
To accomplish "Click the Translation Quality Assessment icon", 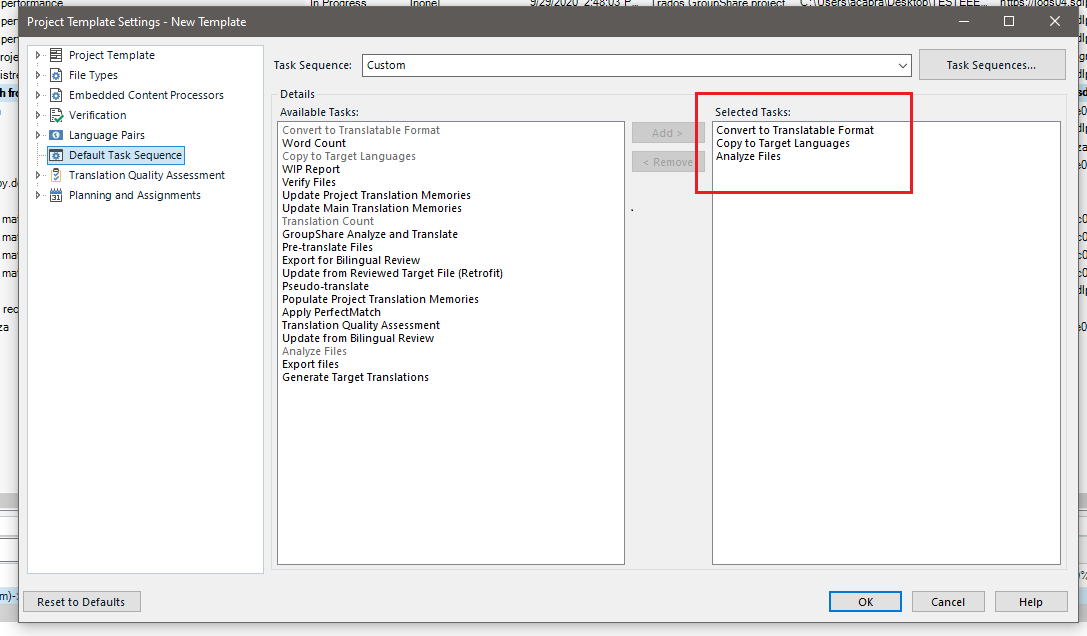I will (56, 175).
